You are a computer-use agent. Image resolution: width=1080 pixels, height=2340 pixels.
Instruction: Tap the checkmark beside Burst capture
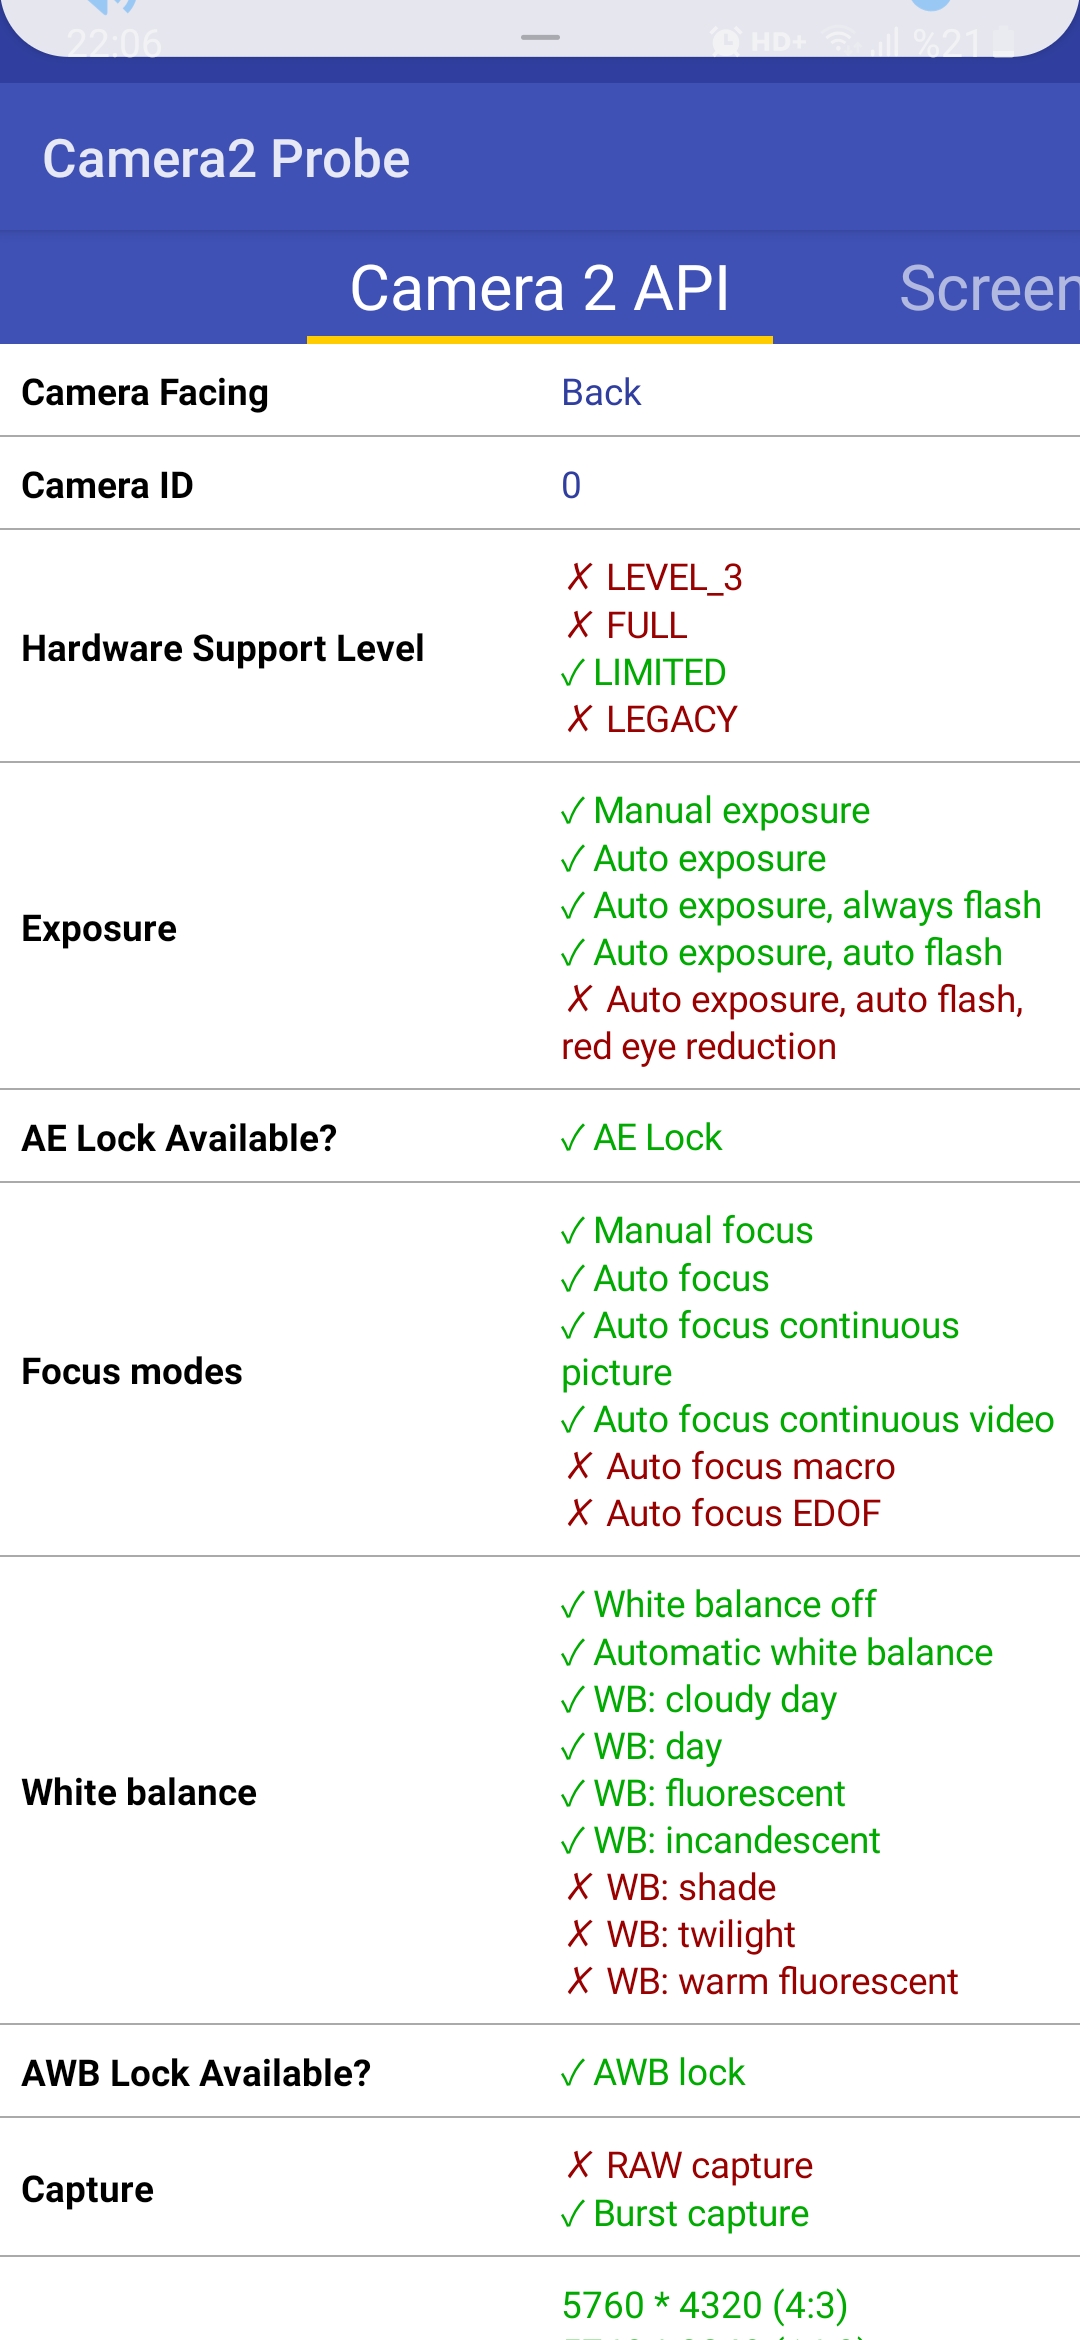click(x=573, y=2214)
